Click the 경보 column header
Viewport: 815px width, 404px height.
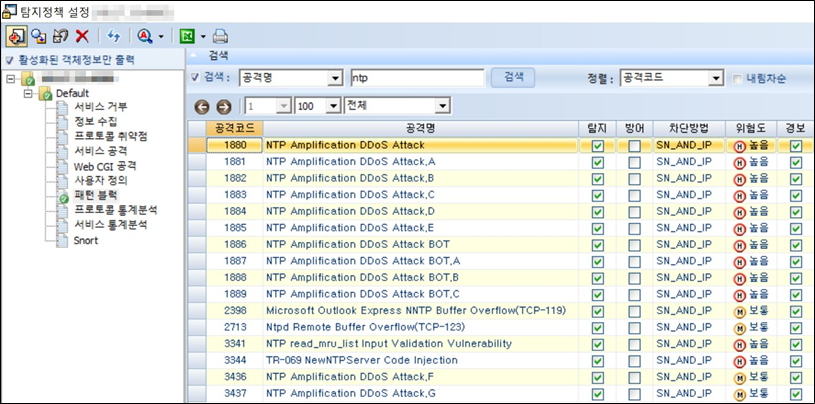tap(796, 128)
